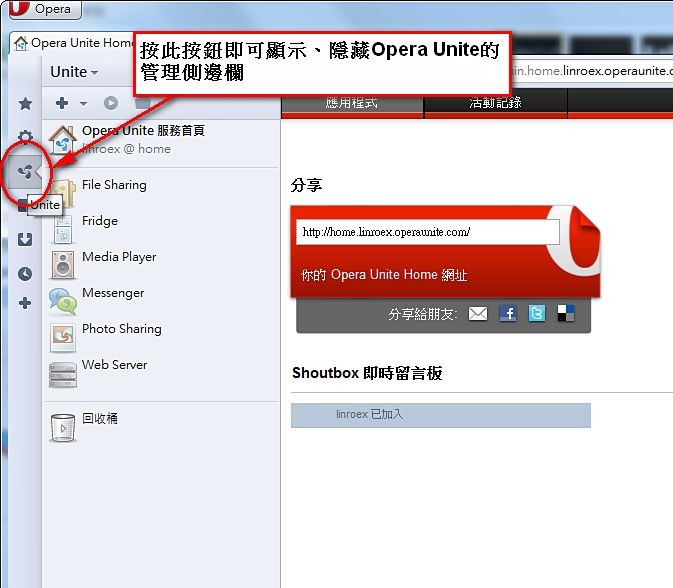The height and width of the screenshot is (588, 673).
Task: Click the Media Player speaker icon
Action: [63, 265]
